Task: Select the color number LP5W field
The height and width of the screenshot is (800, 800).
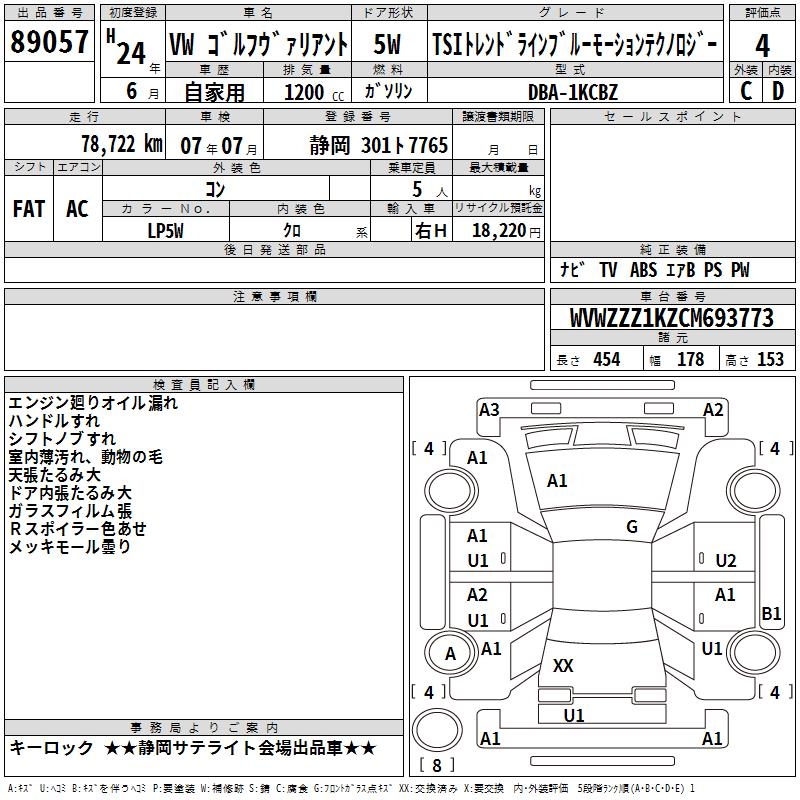Action: coord(166,230)
